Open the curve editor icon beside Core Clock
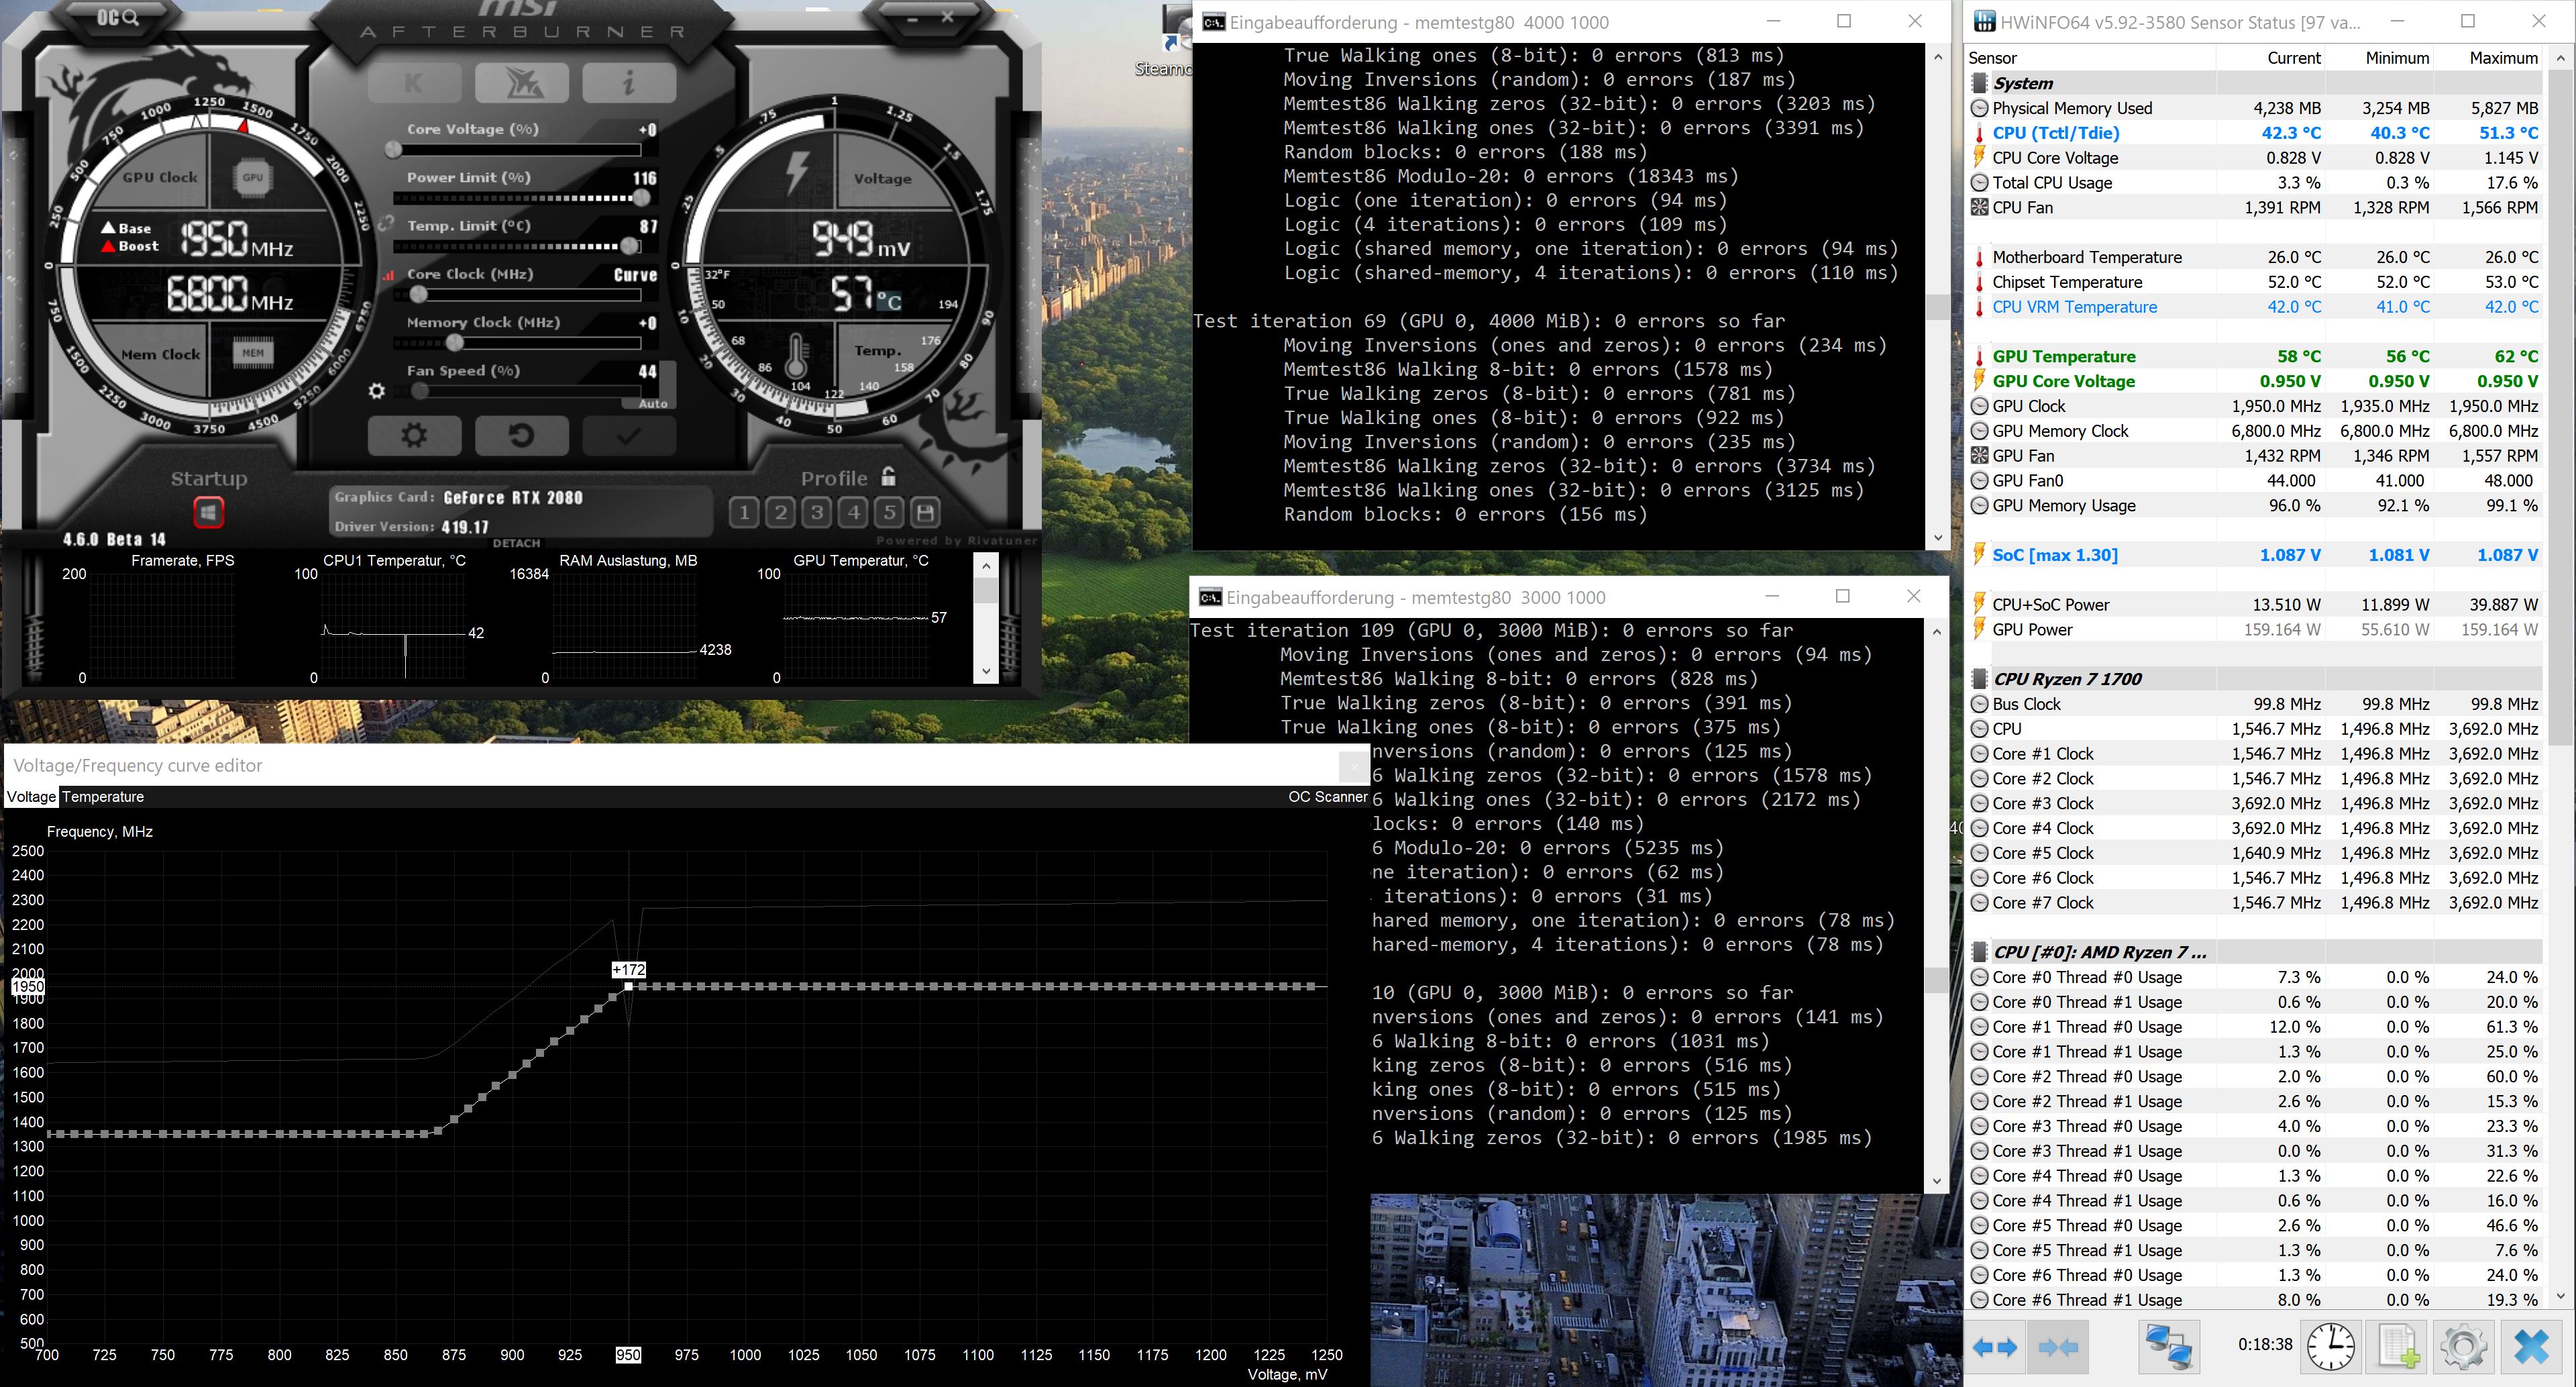2576x1387 pixels. click(389, 275)
